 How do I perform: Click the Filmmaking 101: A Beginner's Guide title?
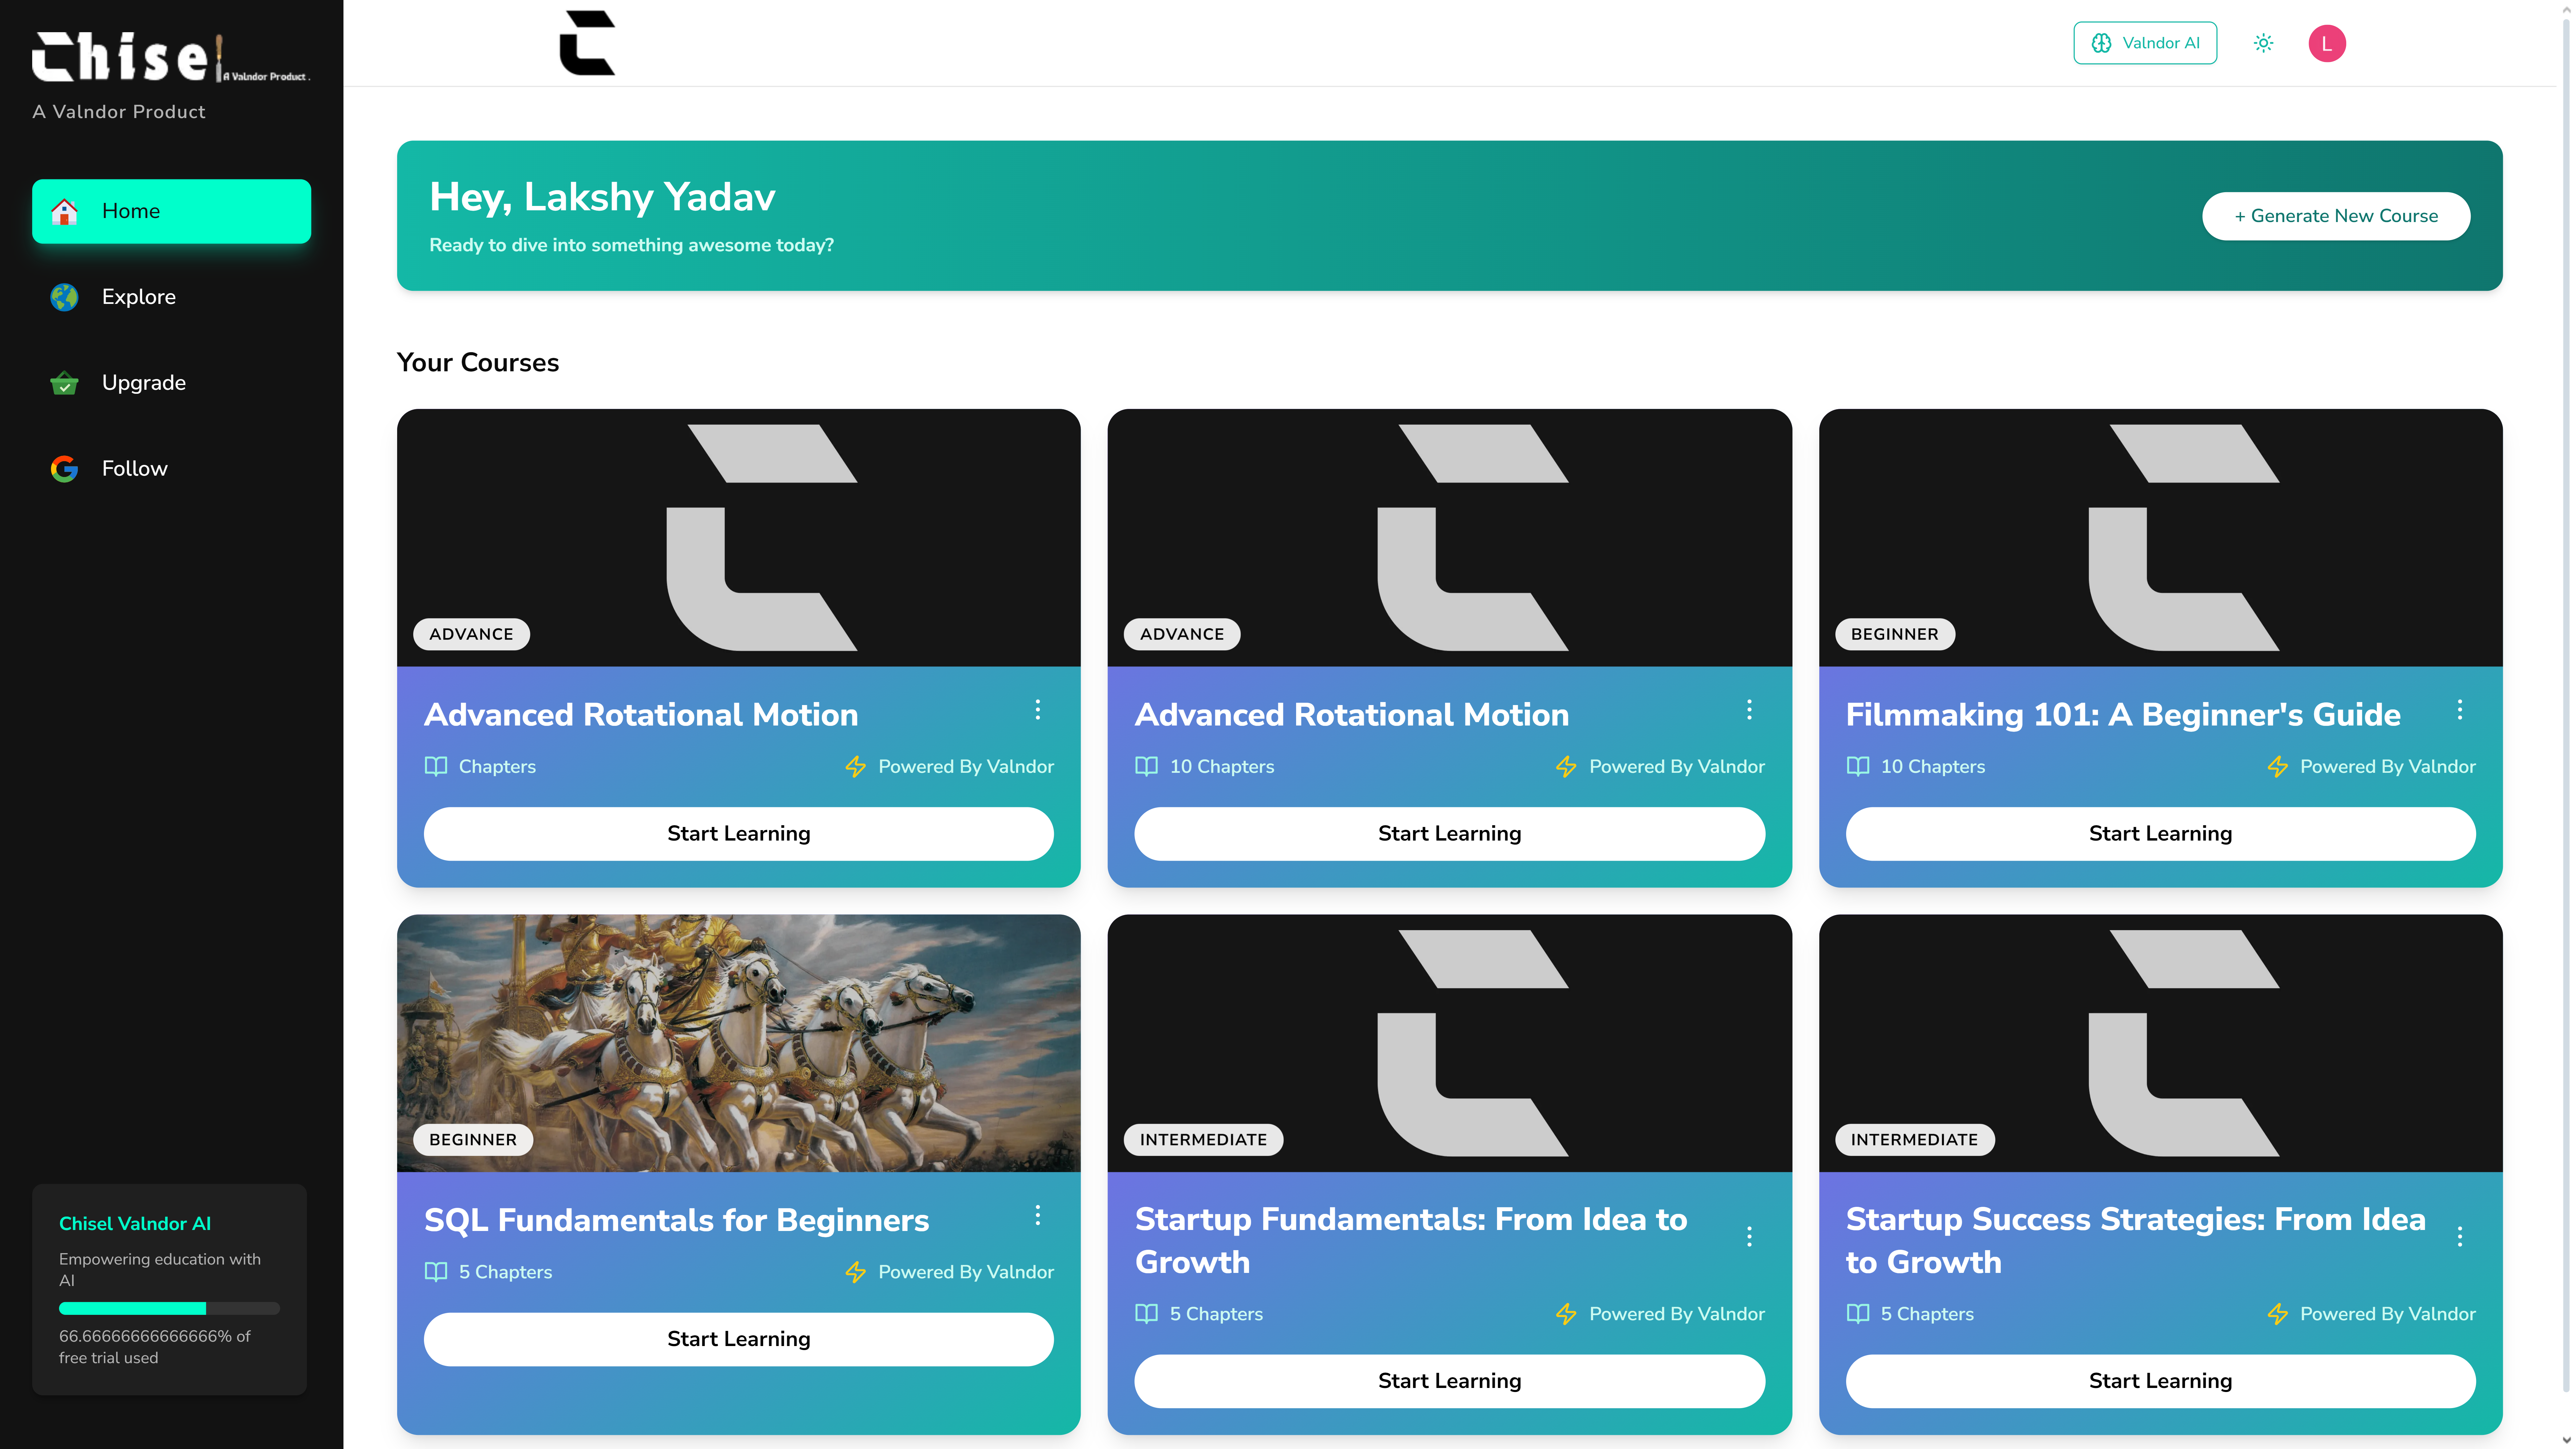coord(2123,715)
